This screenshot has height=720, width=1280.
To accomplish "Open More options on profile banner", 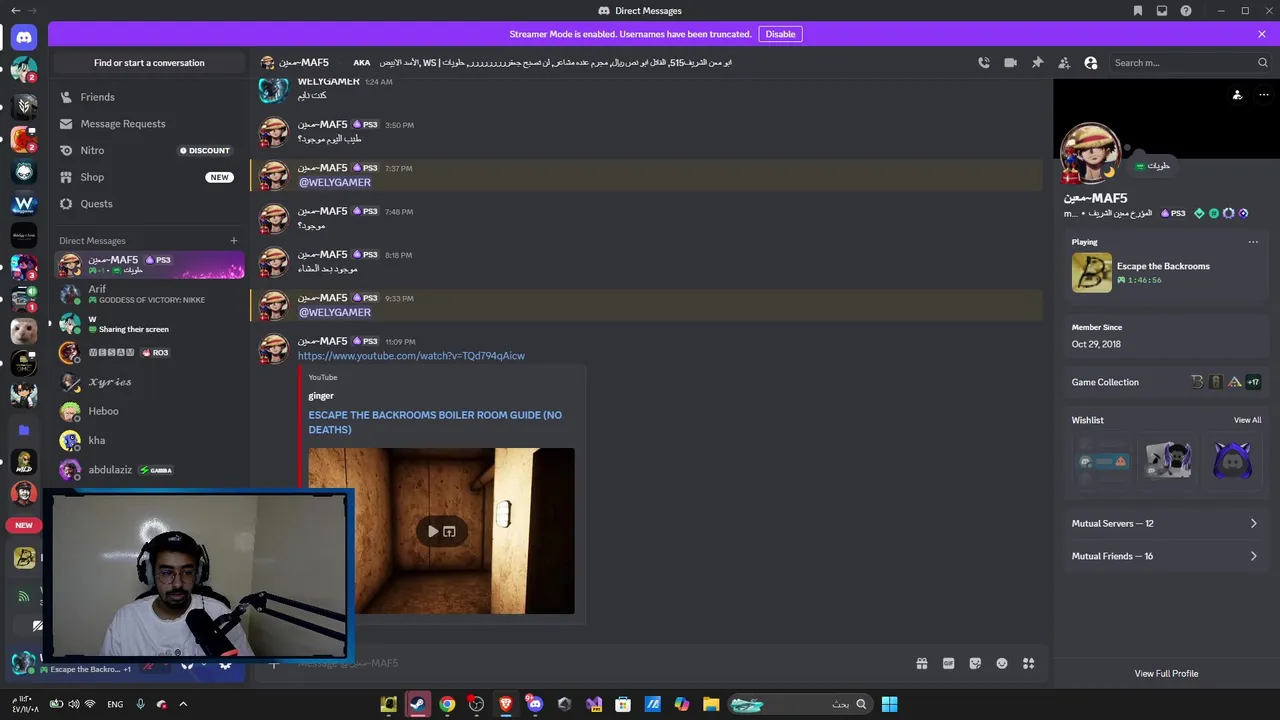I will click(1264, 95).
